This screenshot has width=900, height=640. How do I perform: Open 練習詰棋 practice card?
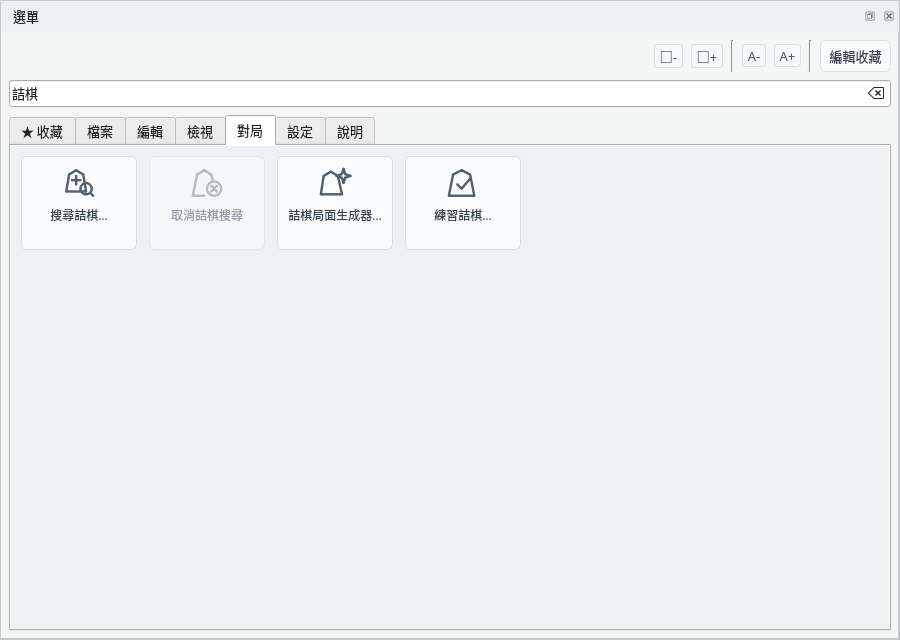[463, 203]
